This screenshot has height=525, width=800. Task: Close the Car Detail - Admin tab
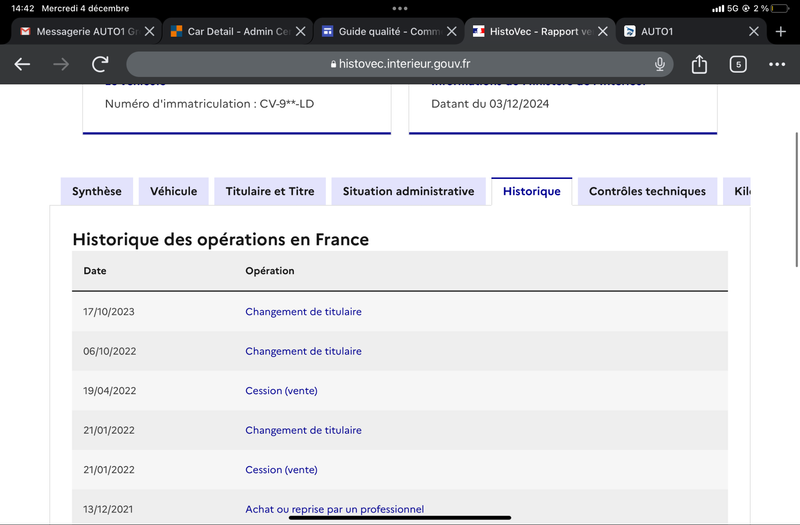click(x=301, y=32)
